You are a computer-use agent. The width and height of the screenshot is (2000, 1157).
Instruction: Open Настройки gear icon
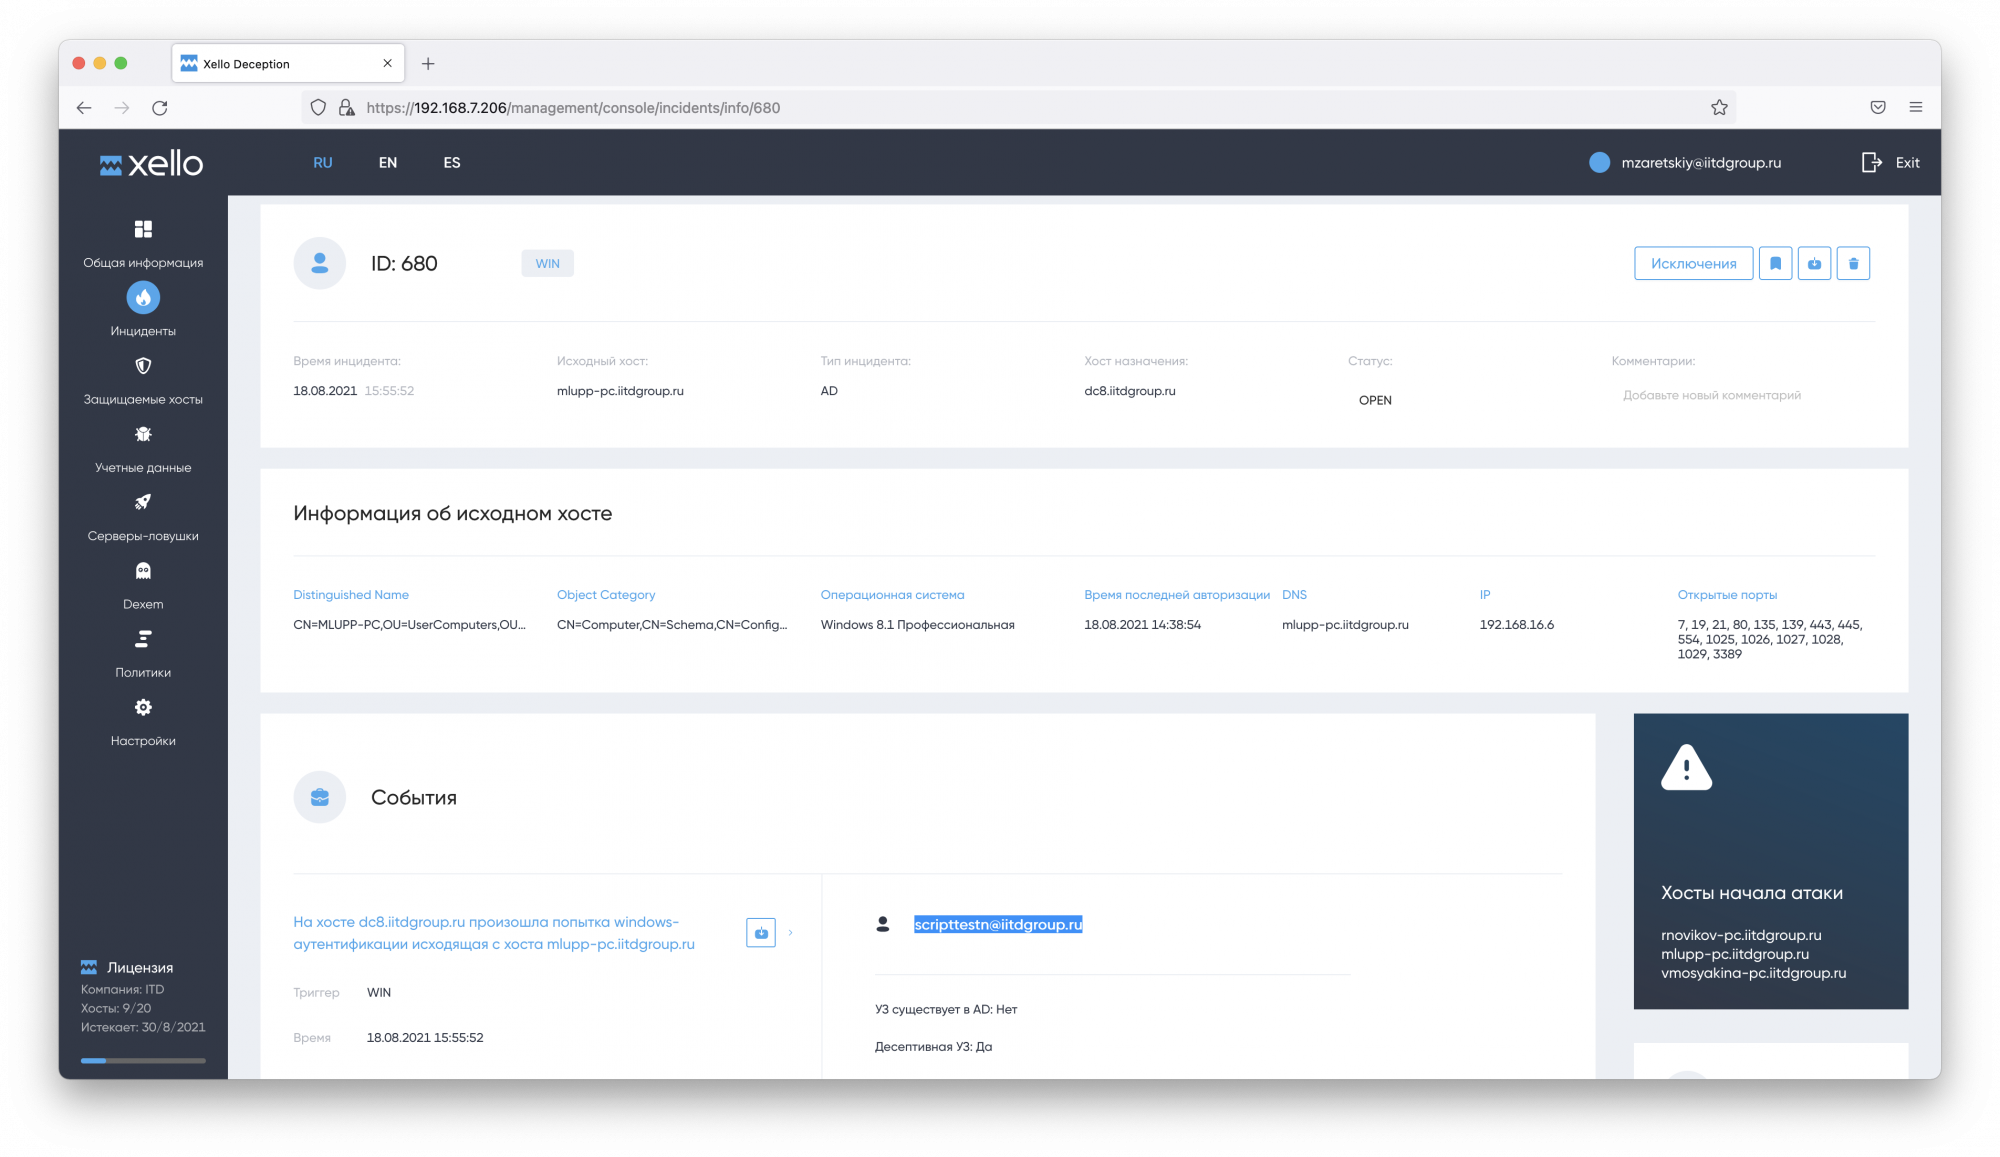click(x=143, y=707)
